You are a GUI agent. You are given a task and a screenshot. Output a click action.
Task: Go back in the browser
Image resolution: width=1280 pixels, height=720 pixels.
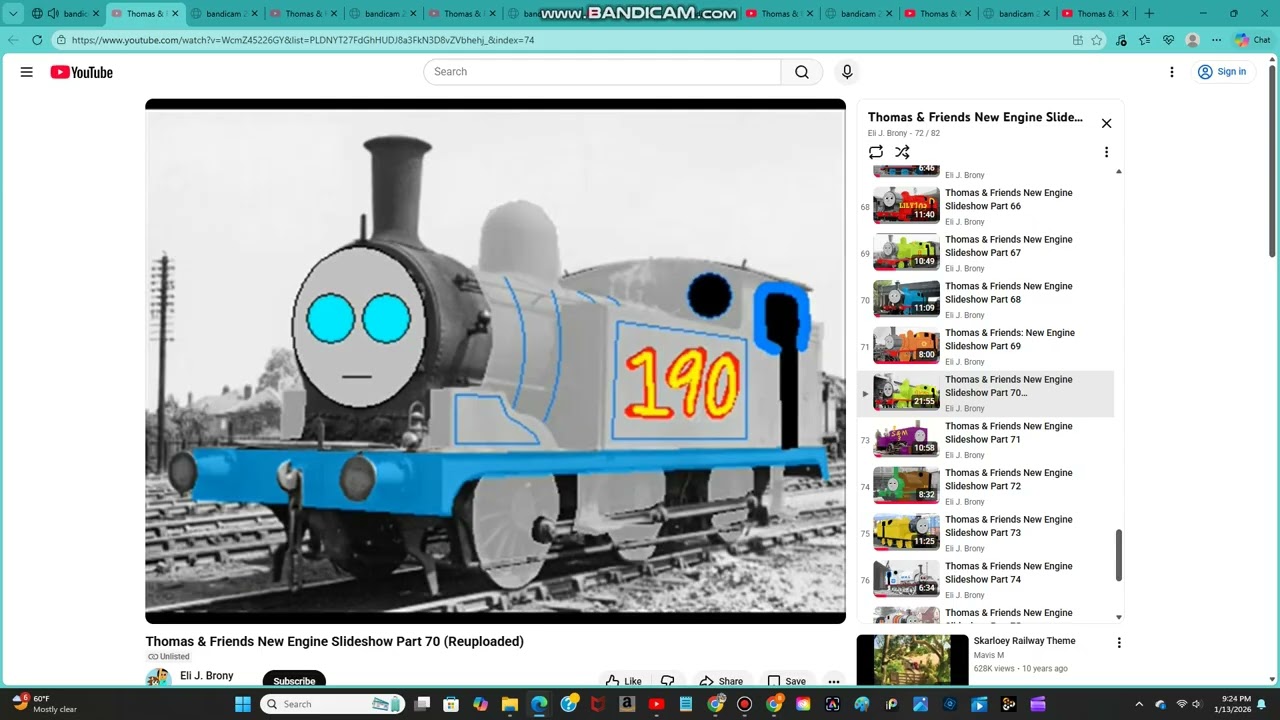(13, 40)
